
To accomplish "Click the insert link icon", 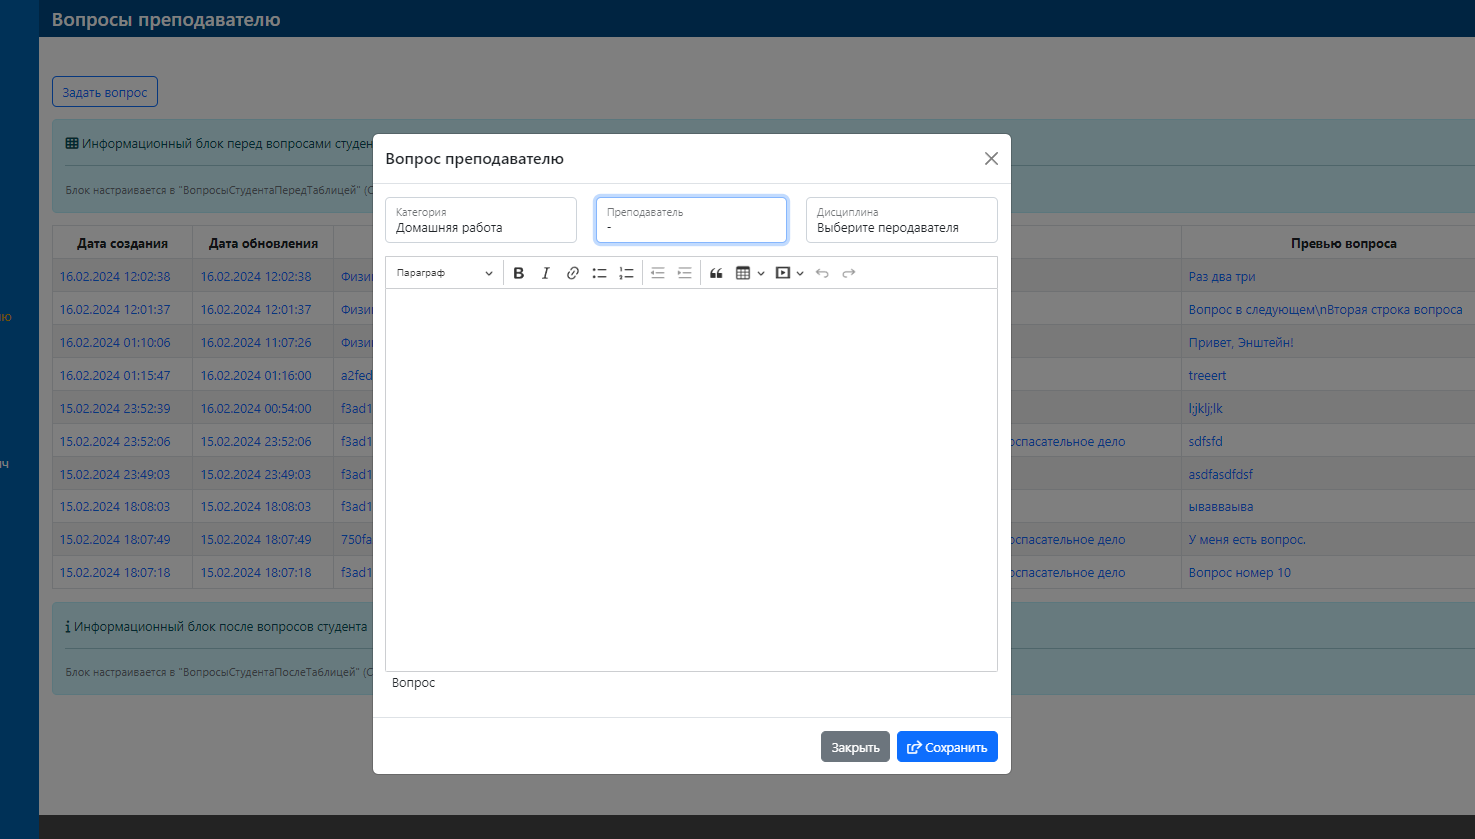I will [572, 273].
